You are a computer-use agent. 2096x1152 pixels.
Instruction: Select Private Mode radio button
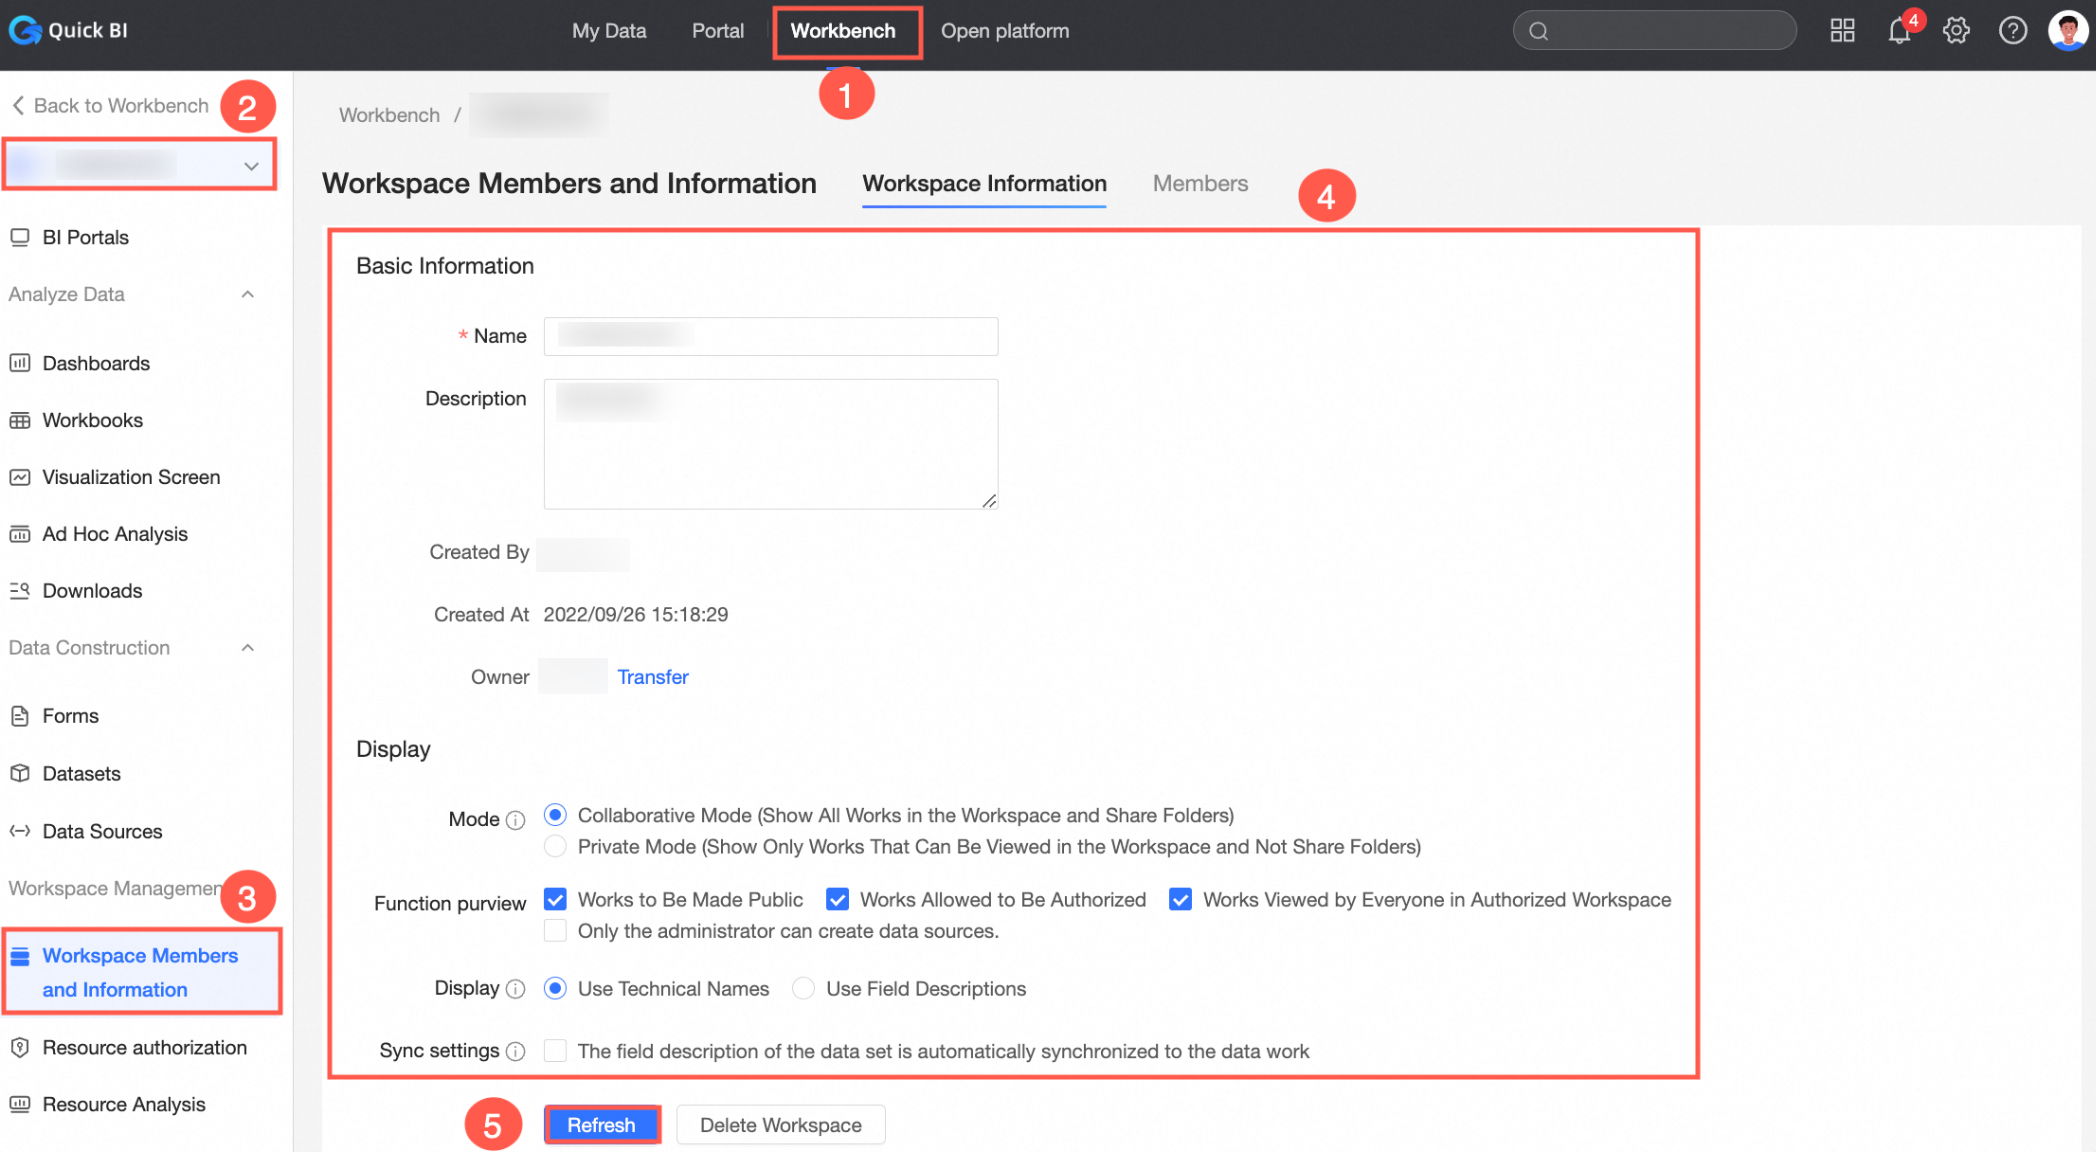click(x=555, y=847)
